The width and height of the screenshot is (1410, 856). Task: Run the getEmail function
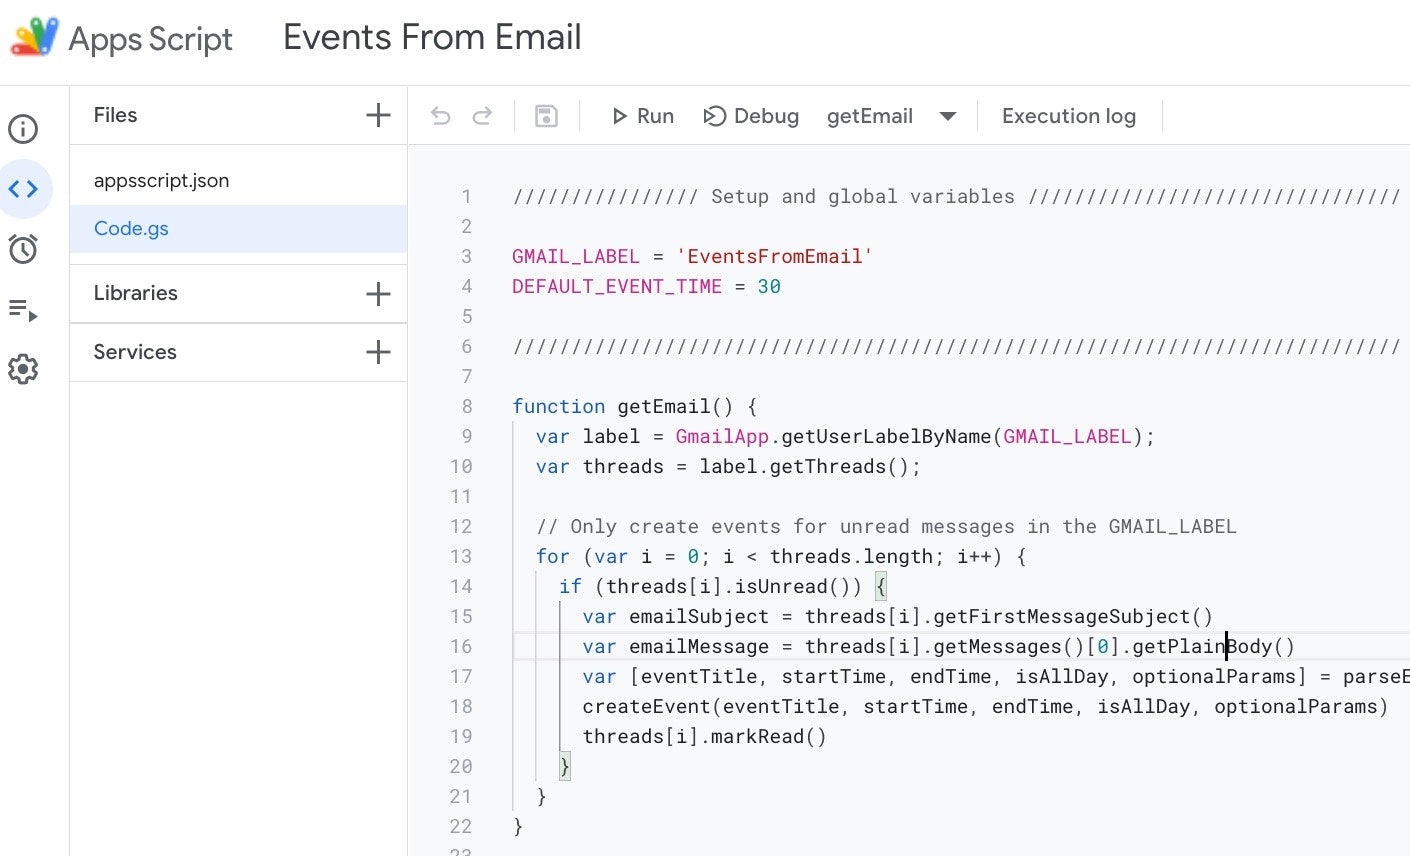pyautogui.click(x=643, y=115)
